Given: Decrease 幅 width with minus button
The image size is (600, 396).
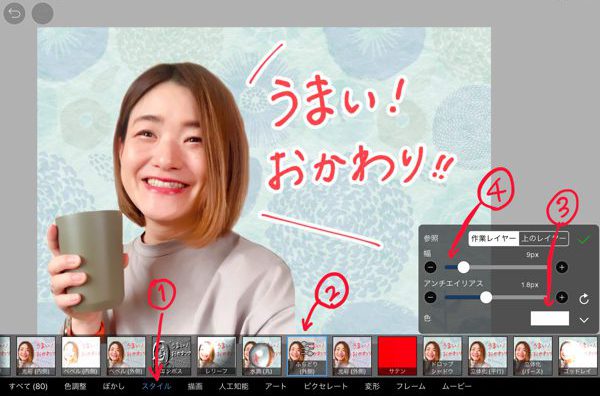Looking at the screenshot, I should (430, 267).
